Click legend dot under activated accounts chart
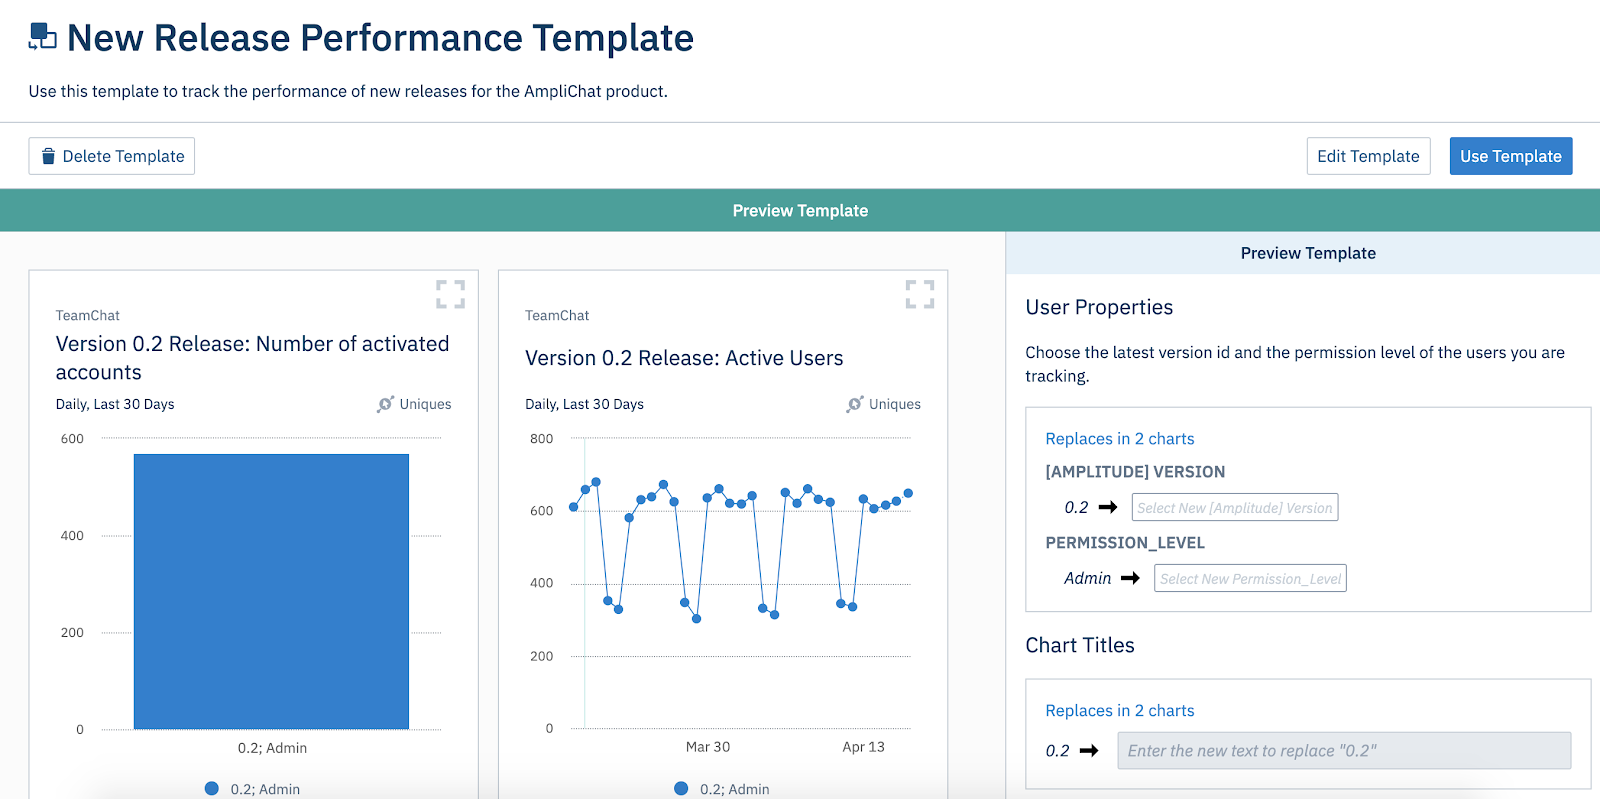The width and height of the screenshot is (1600, 799). [x=212, y=788]
